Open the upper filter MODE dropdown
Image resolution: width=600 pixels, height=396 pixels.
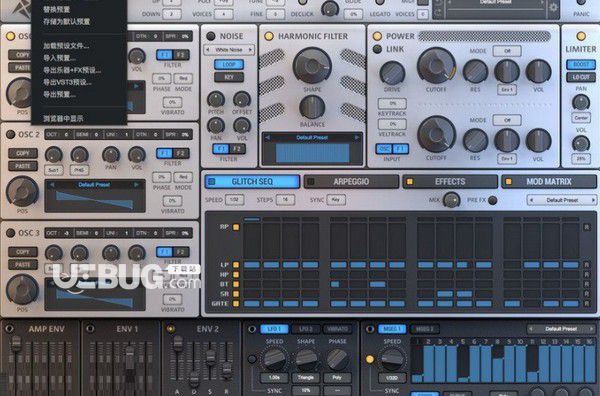[507, 51]
